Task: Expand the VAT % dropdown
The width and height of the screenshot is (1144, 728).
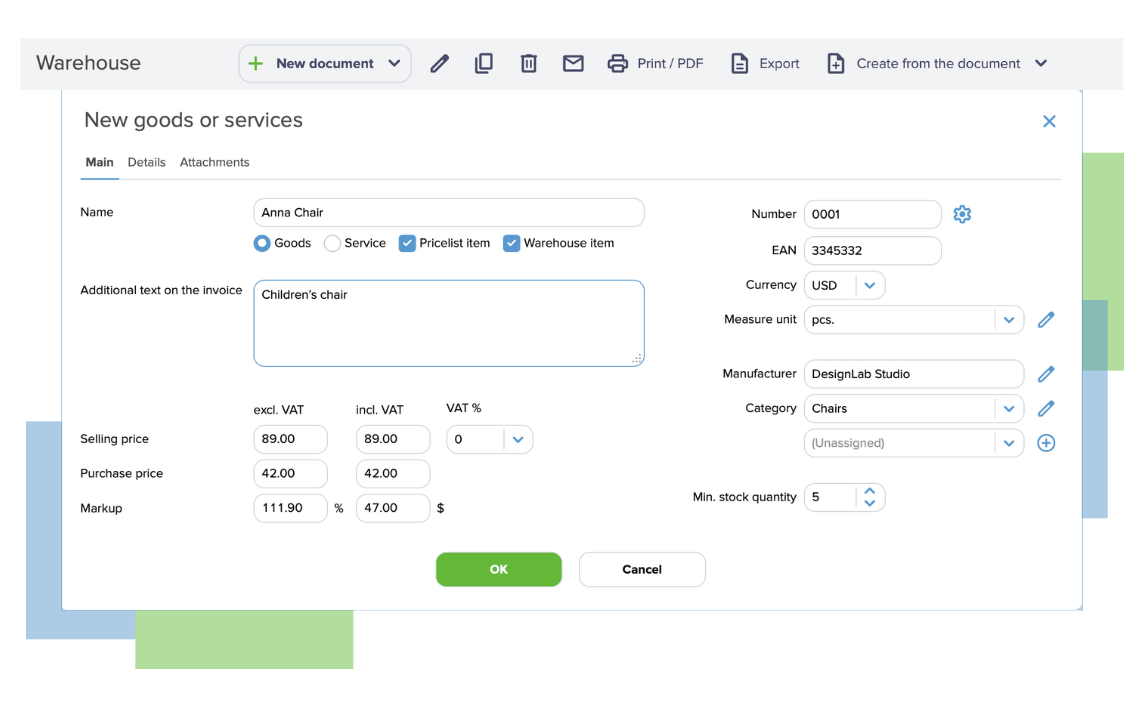Action: coord(518,439)
